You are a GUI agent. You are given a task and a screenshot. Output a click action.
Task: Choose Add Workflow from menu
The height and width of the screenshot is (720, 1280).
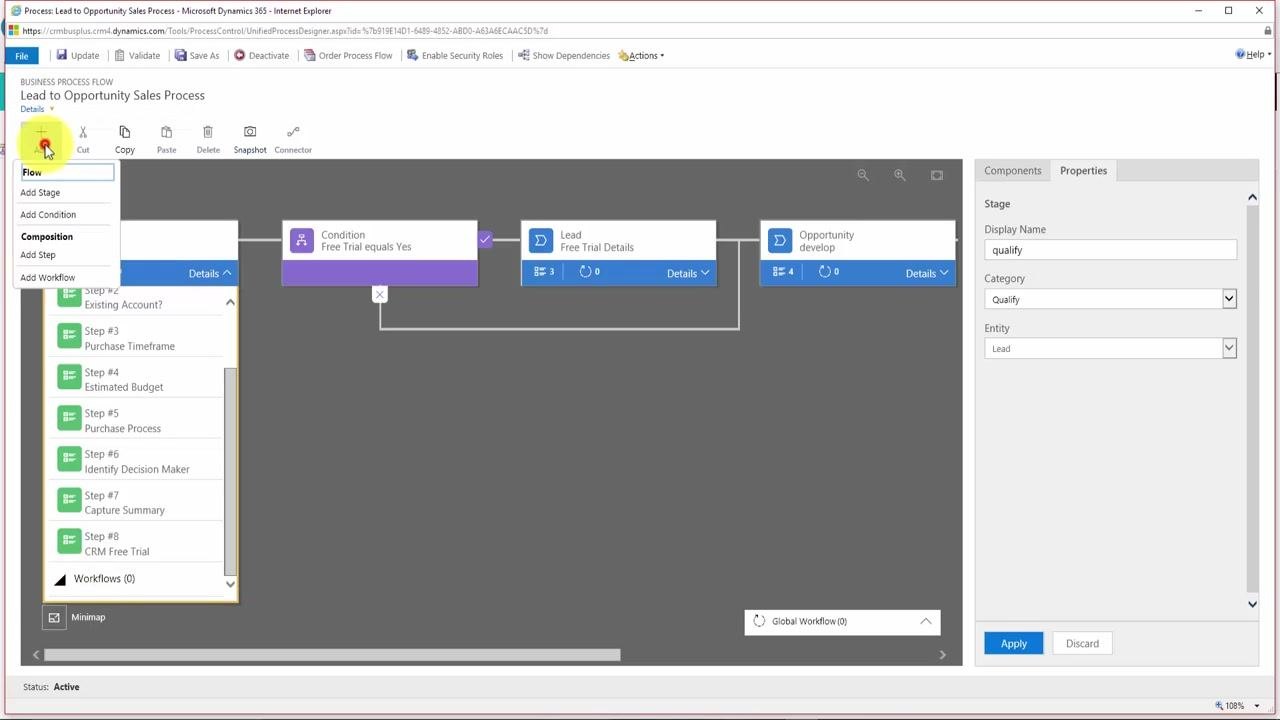tap(48, 277)
